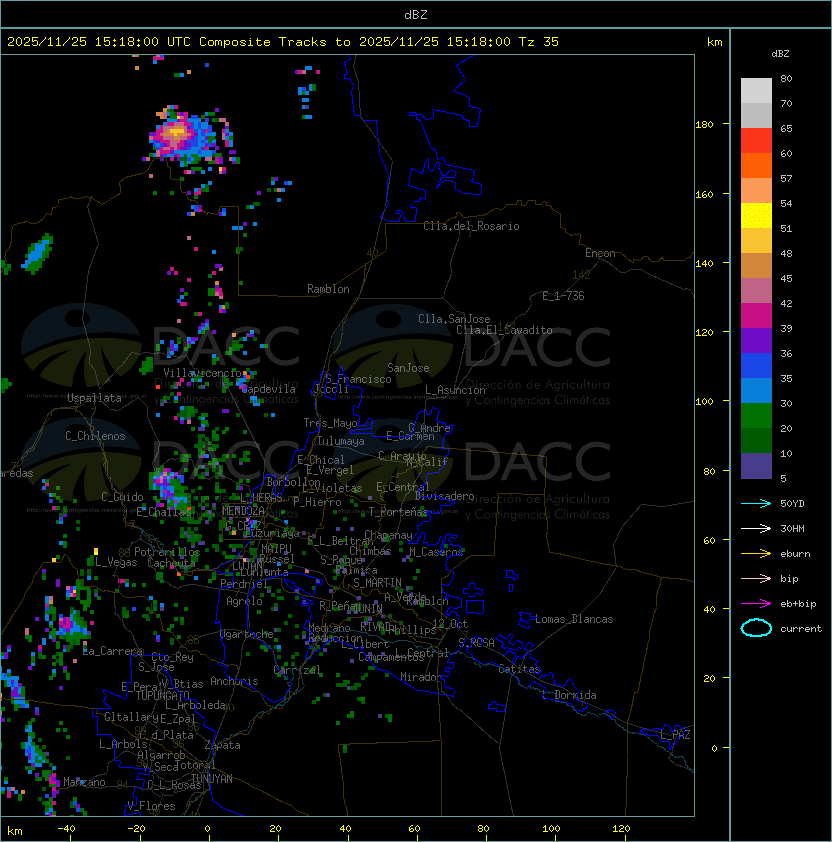The width and height of the screenshot is (832, 842).
Task: Click the 'Tres_Mayo' map label
Action: (x=330, y=423)
